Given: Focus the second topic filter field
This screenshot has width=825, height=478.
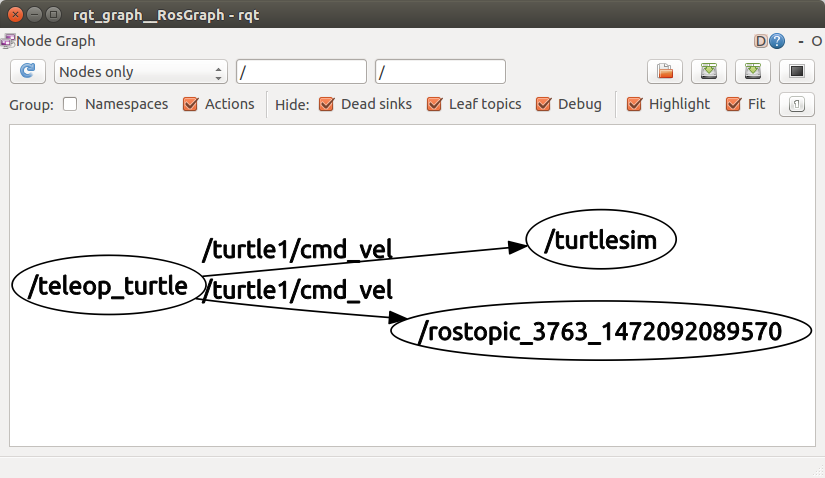Looking at the screenshot, I should pos(440,72).
